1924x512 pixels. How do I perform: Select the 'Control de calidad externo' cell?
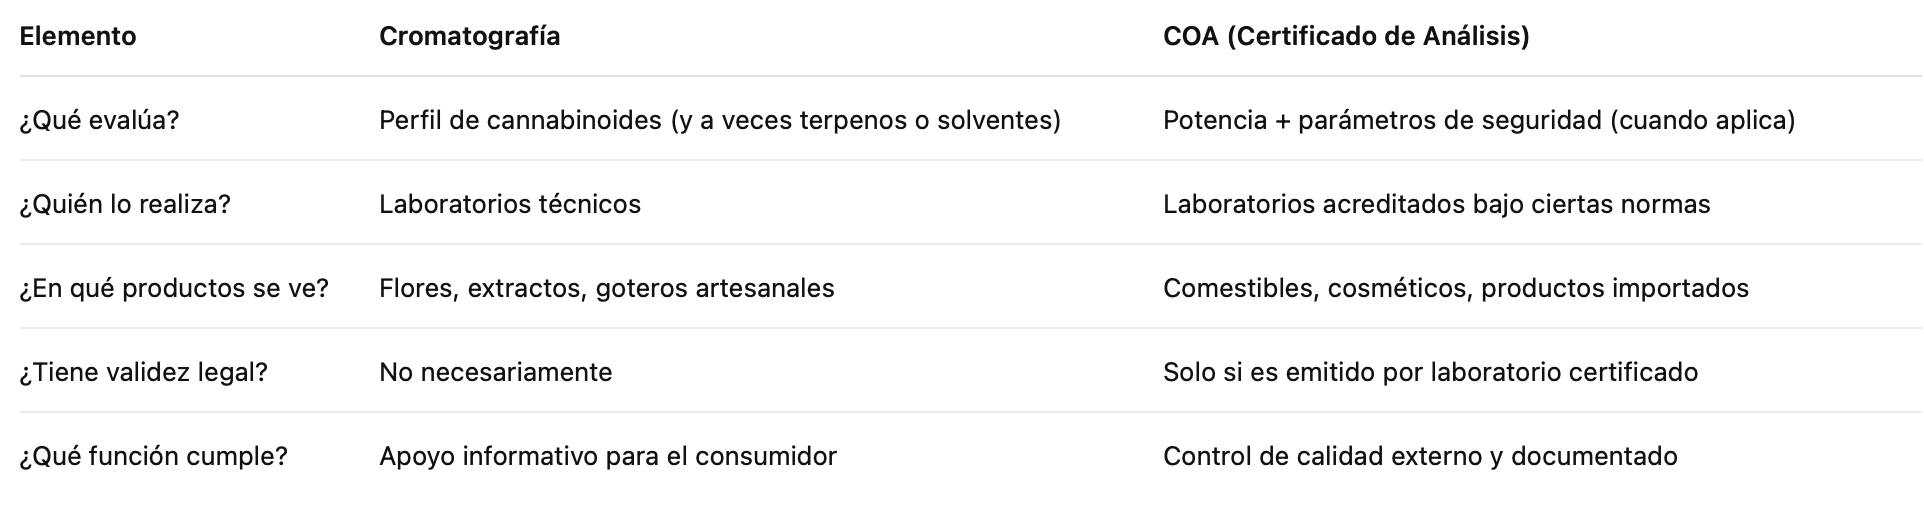click(1420, 456)
